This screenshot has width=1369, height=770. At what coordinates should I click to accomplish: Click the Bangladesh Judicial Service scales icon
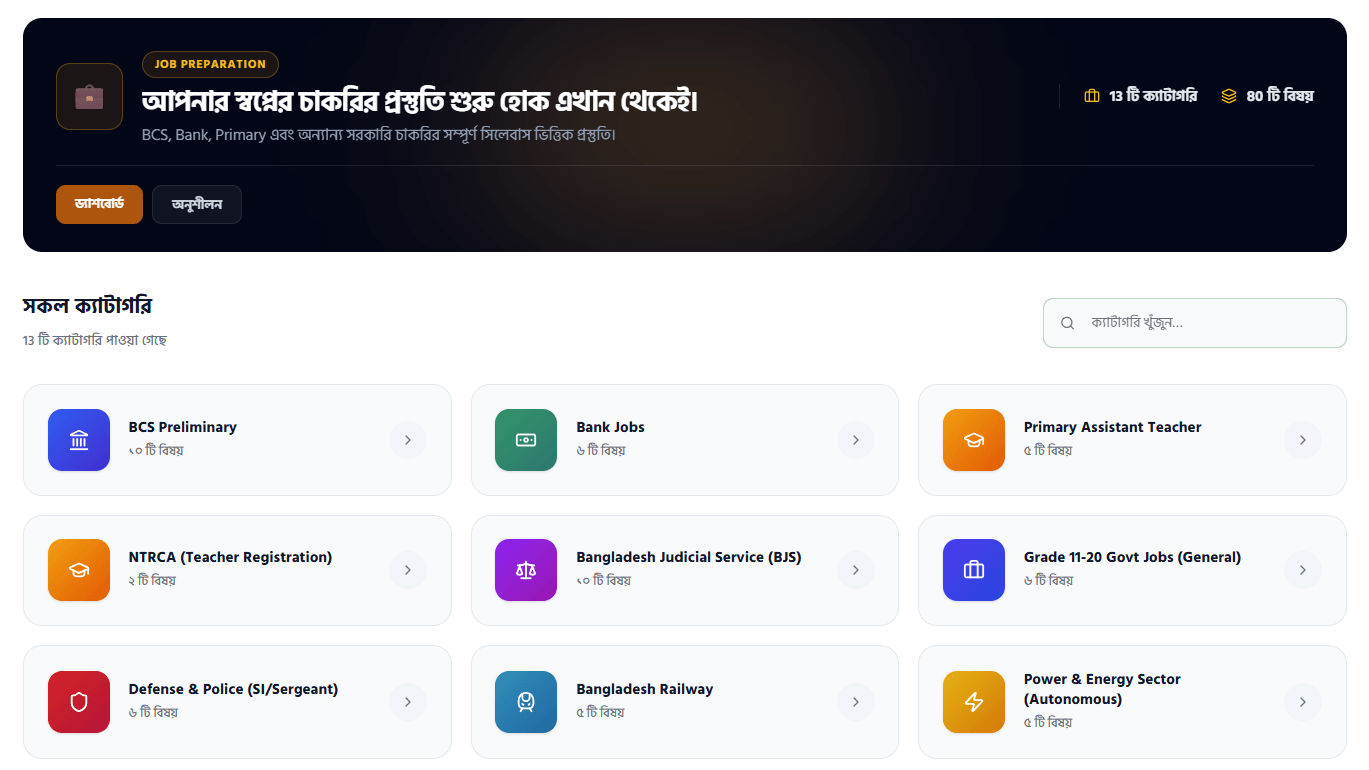point(526,570)
